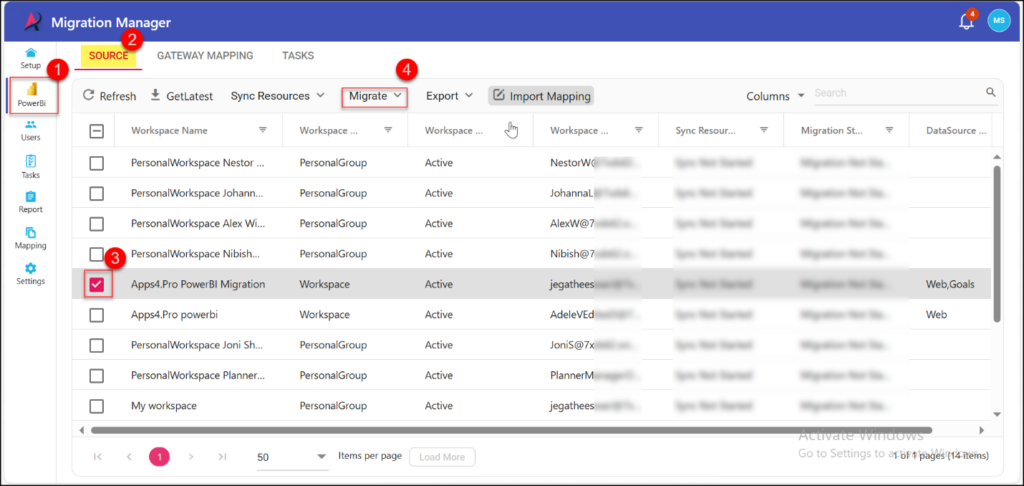This screenshot has width=1024, height=486.
Task: Open the Tasks sidebar icon
Action: (x=31, y=161)
